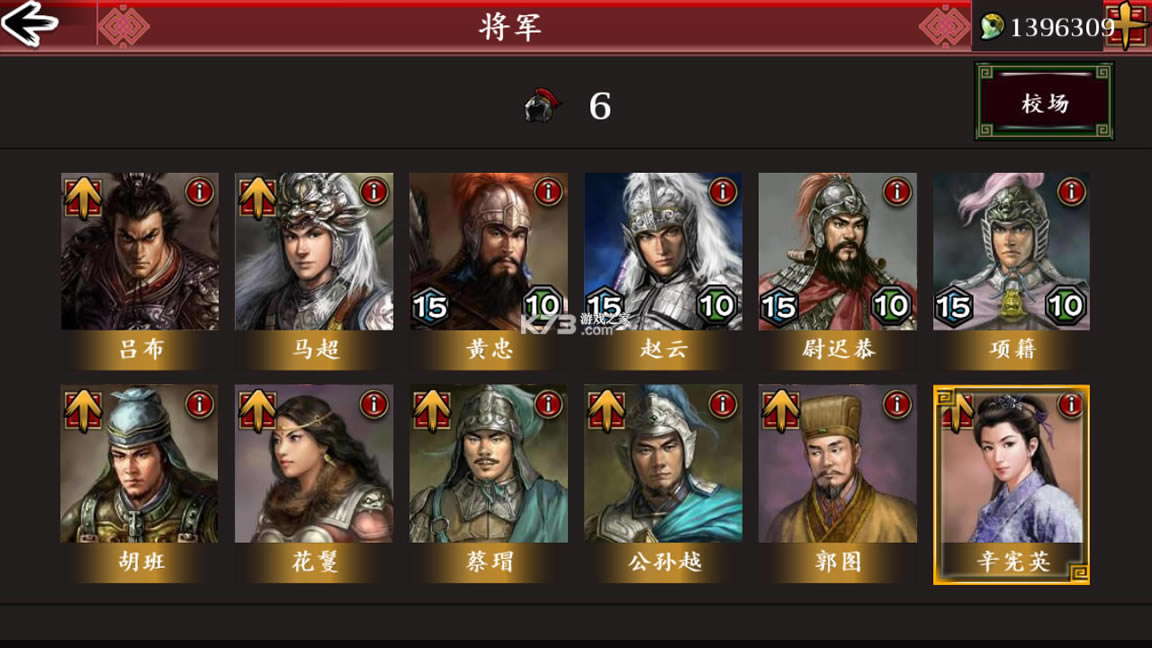Image resolution: width=1152 pixels, height=648 pixels.
Task: Tap the upgrade arrow on 胡班
Action: point(82,410)
